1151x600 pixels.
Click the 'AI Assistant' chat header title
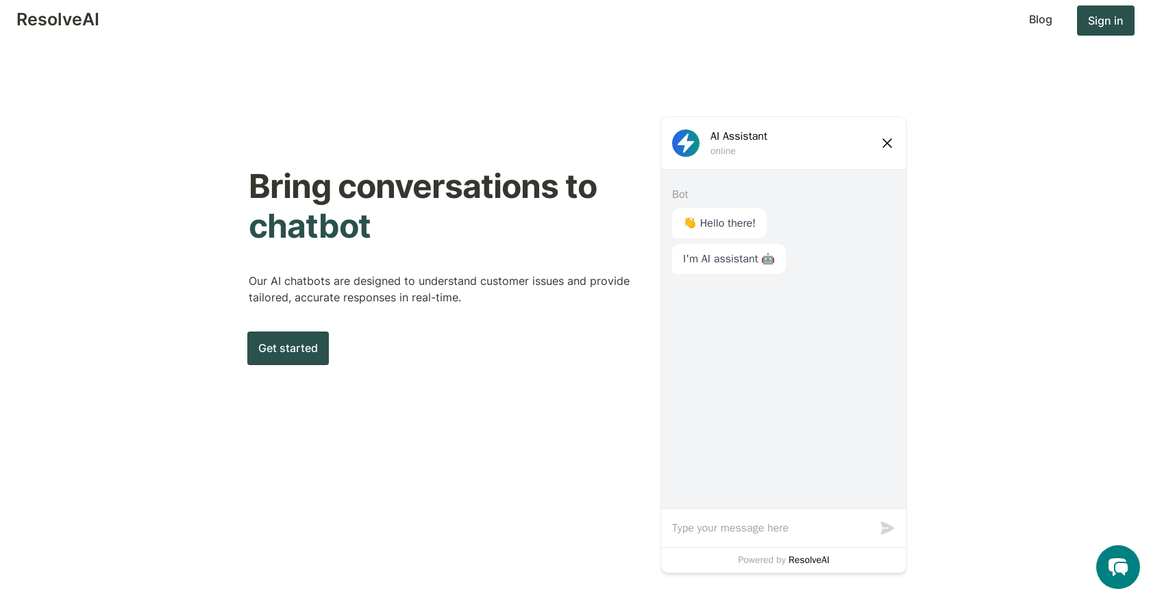coord(739,136)
